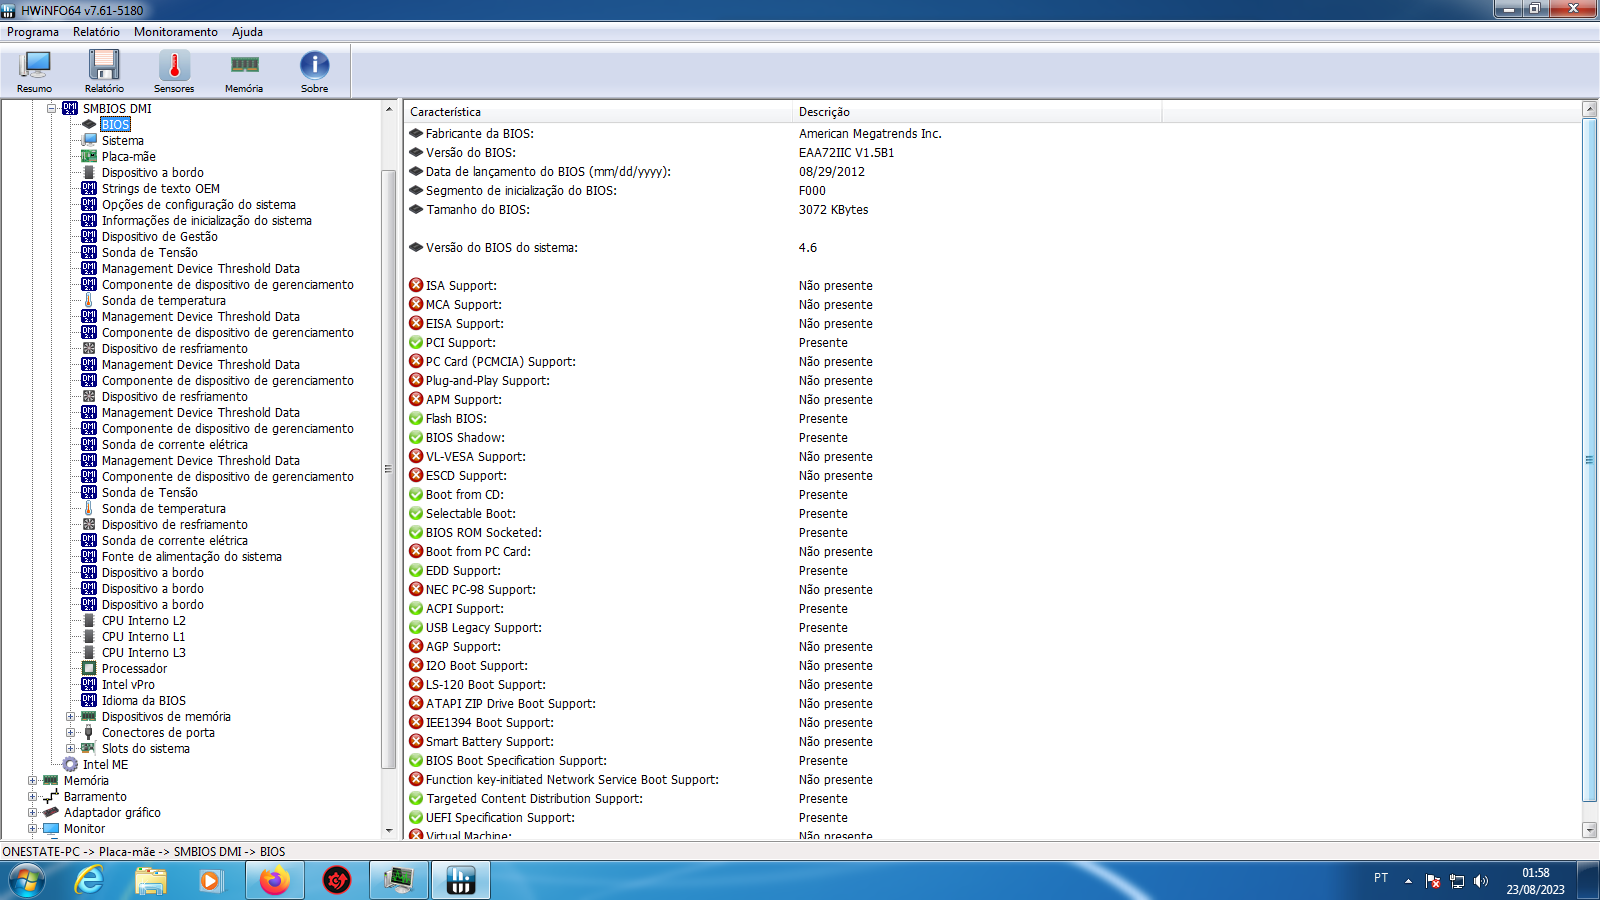Click details panel scroll down arrow

pyautogui.click(x=1590, y=830)
